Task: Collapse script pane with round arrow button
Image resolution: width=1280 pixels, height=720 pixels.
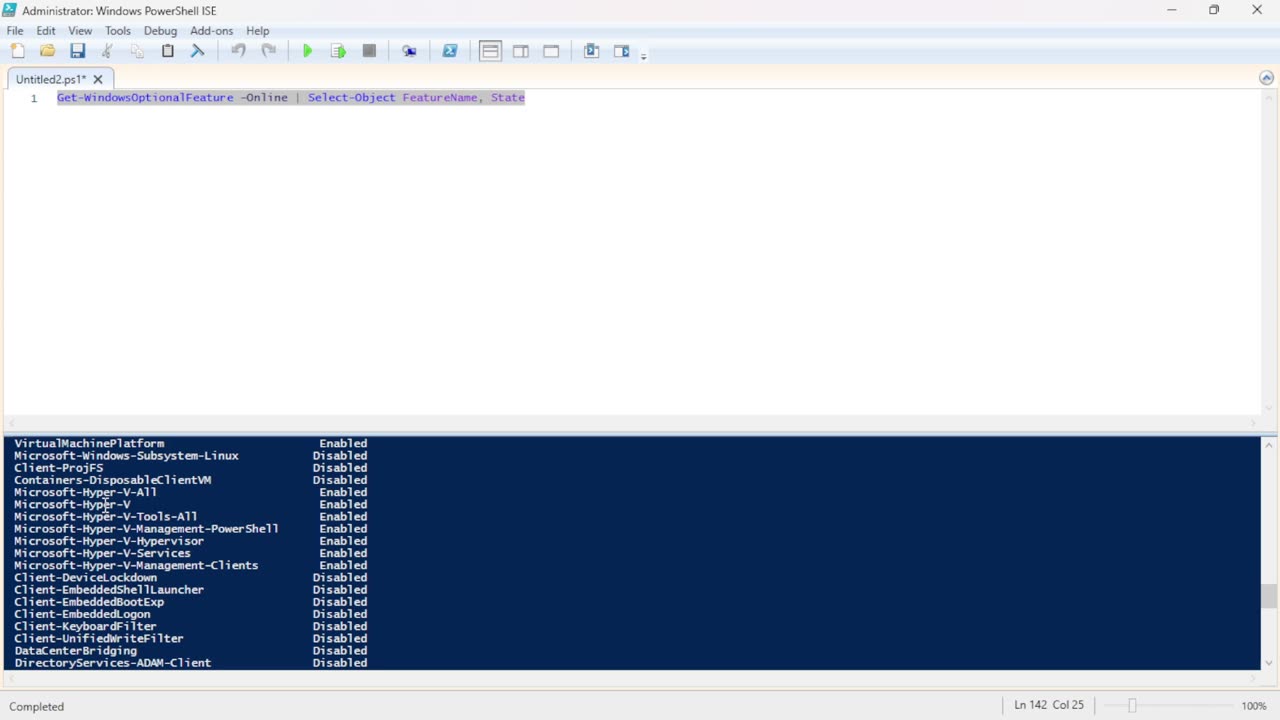Action: click(x=1266, y=78)
